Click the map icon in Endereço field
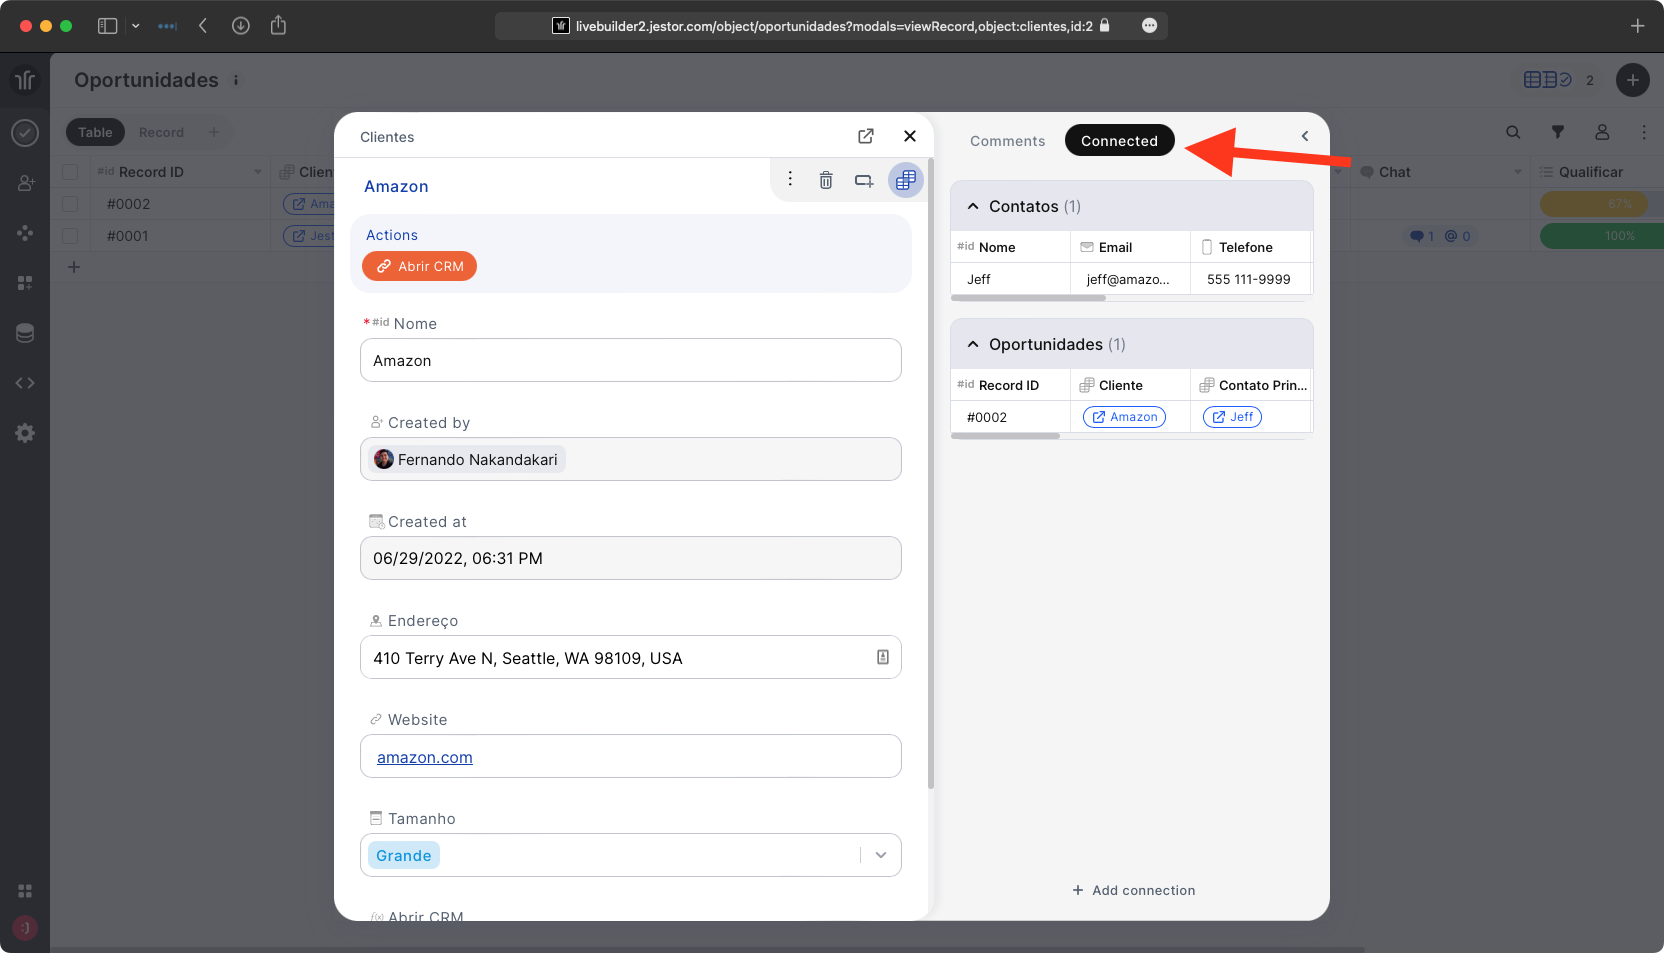The image size is (1664, 953). pyautogui.click(x=883, y=657)
